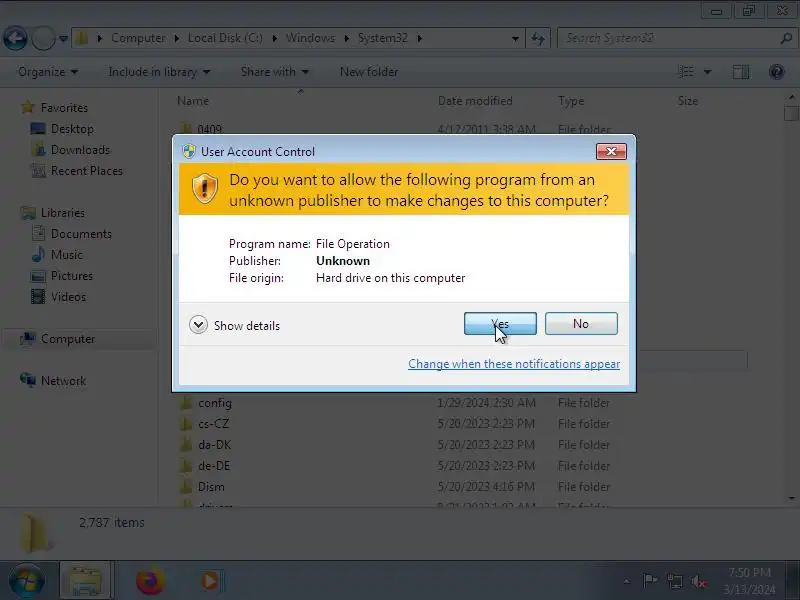The width and height of the screenshot is (800, 600).
Task: Open address bar previous locations dropdown
Action: [x=515, y=38]
